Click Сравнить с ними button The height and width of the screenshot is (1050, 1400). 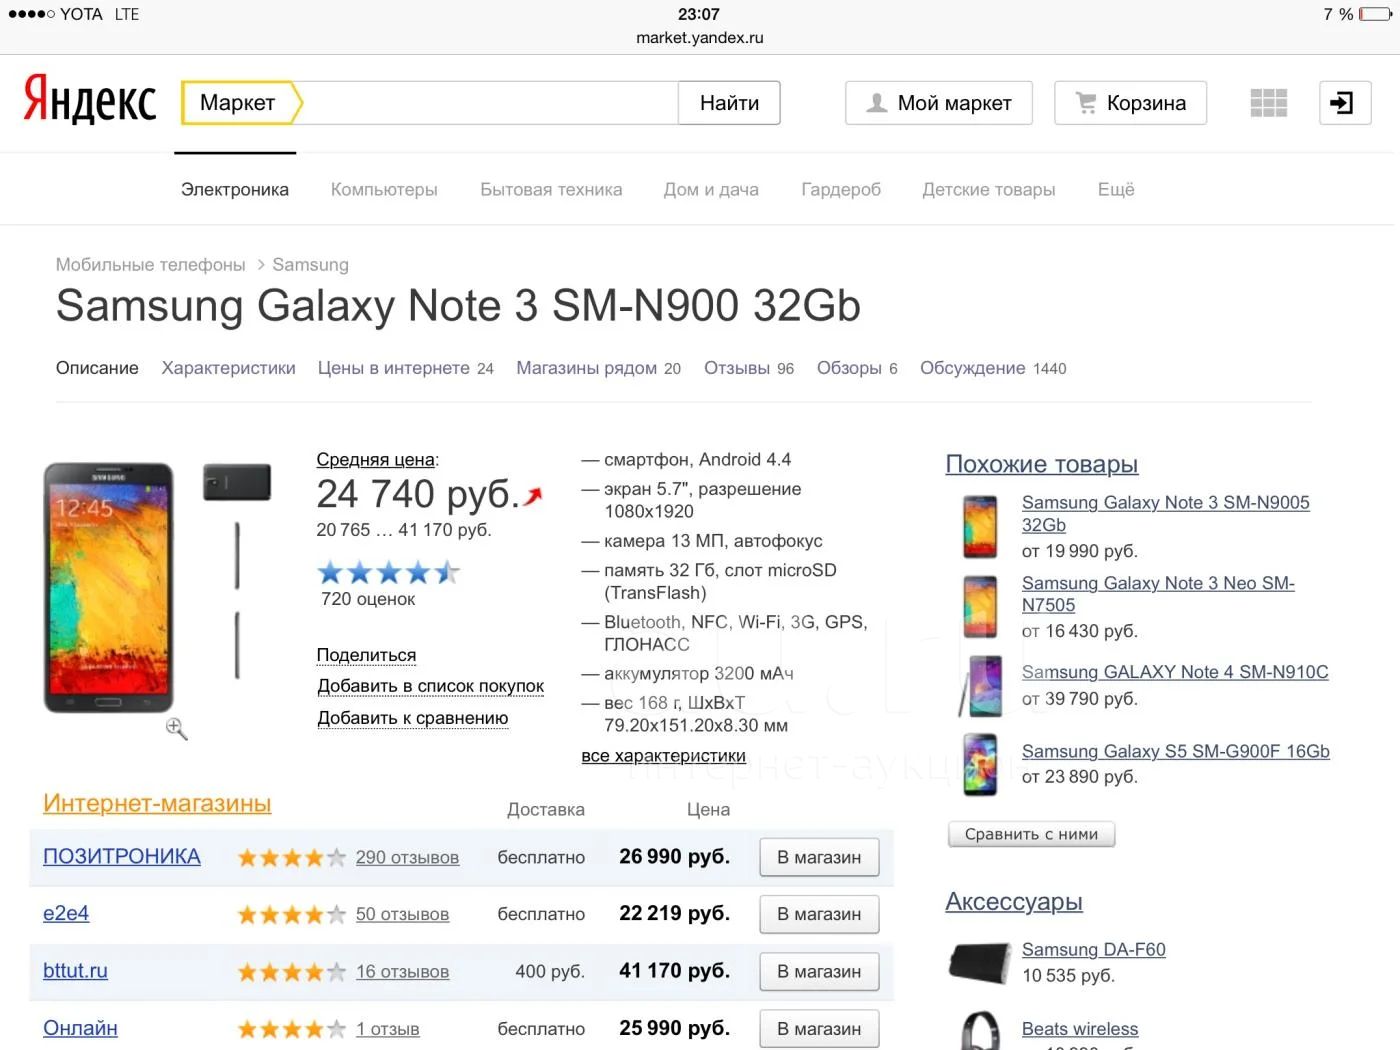click(1031, 834)
